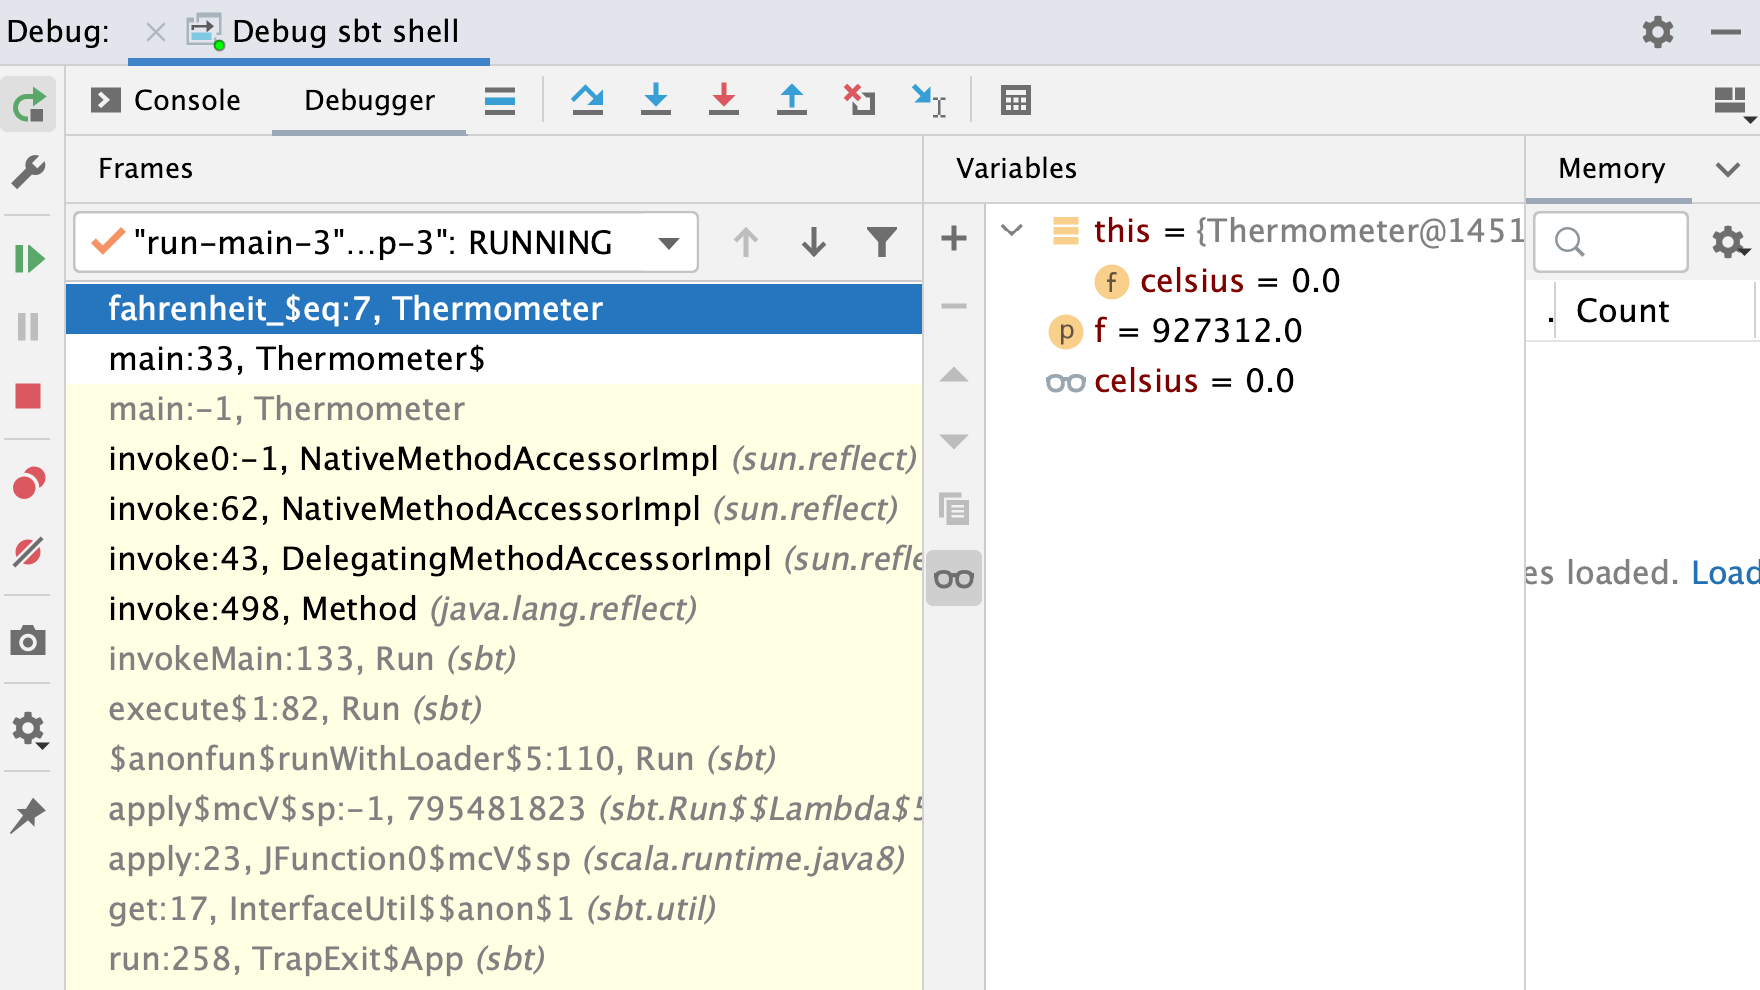Viewport: 1760px width, 990px height.
Task: Collapse the this variable node
Action: coord(1012,230)
